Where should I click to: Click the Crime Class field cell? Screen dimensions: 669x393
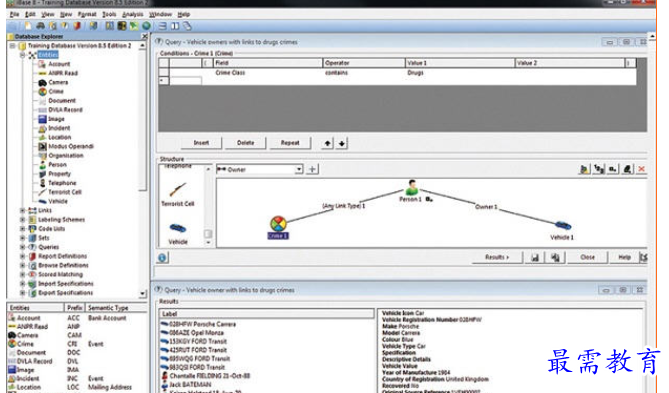coord(268,73)
